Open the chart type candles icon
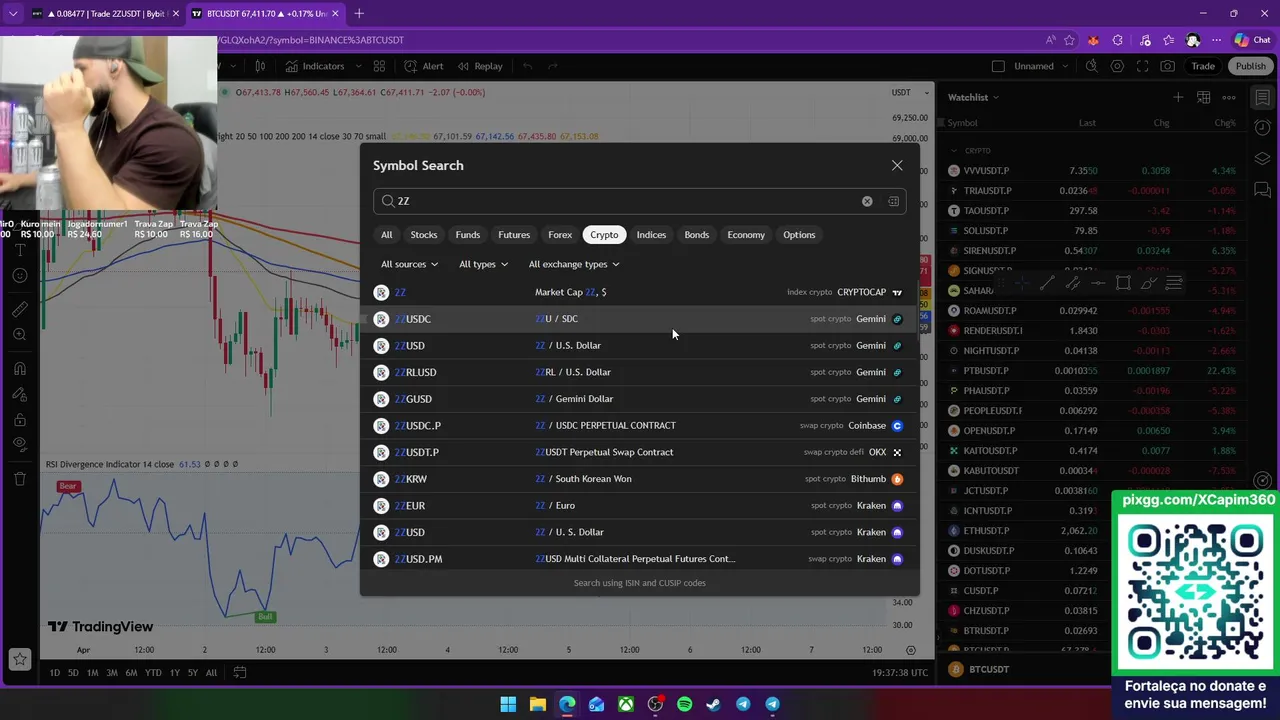 pyautogui.click(x=260, y=66)
